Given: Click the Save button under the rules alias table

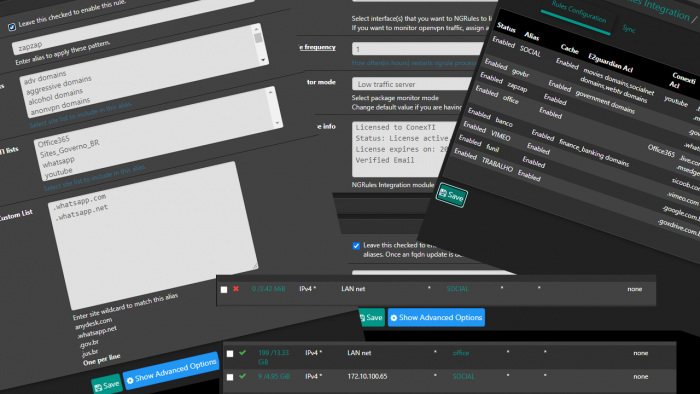Looking at the screenshot, I should click(451, 195).
